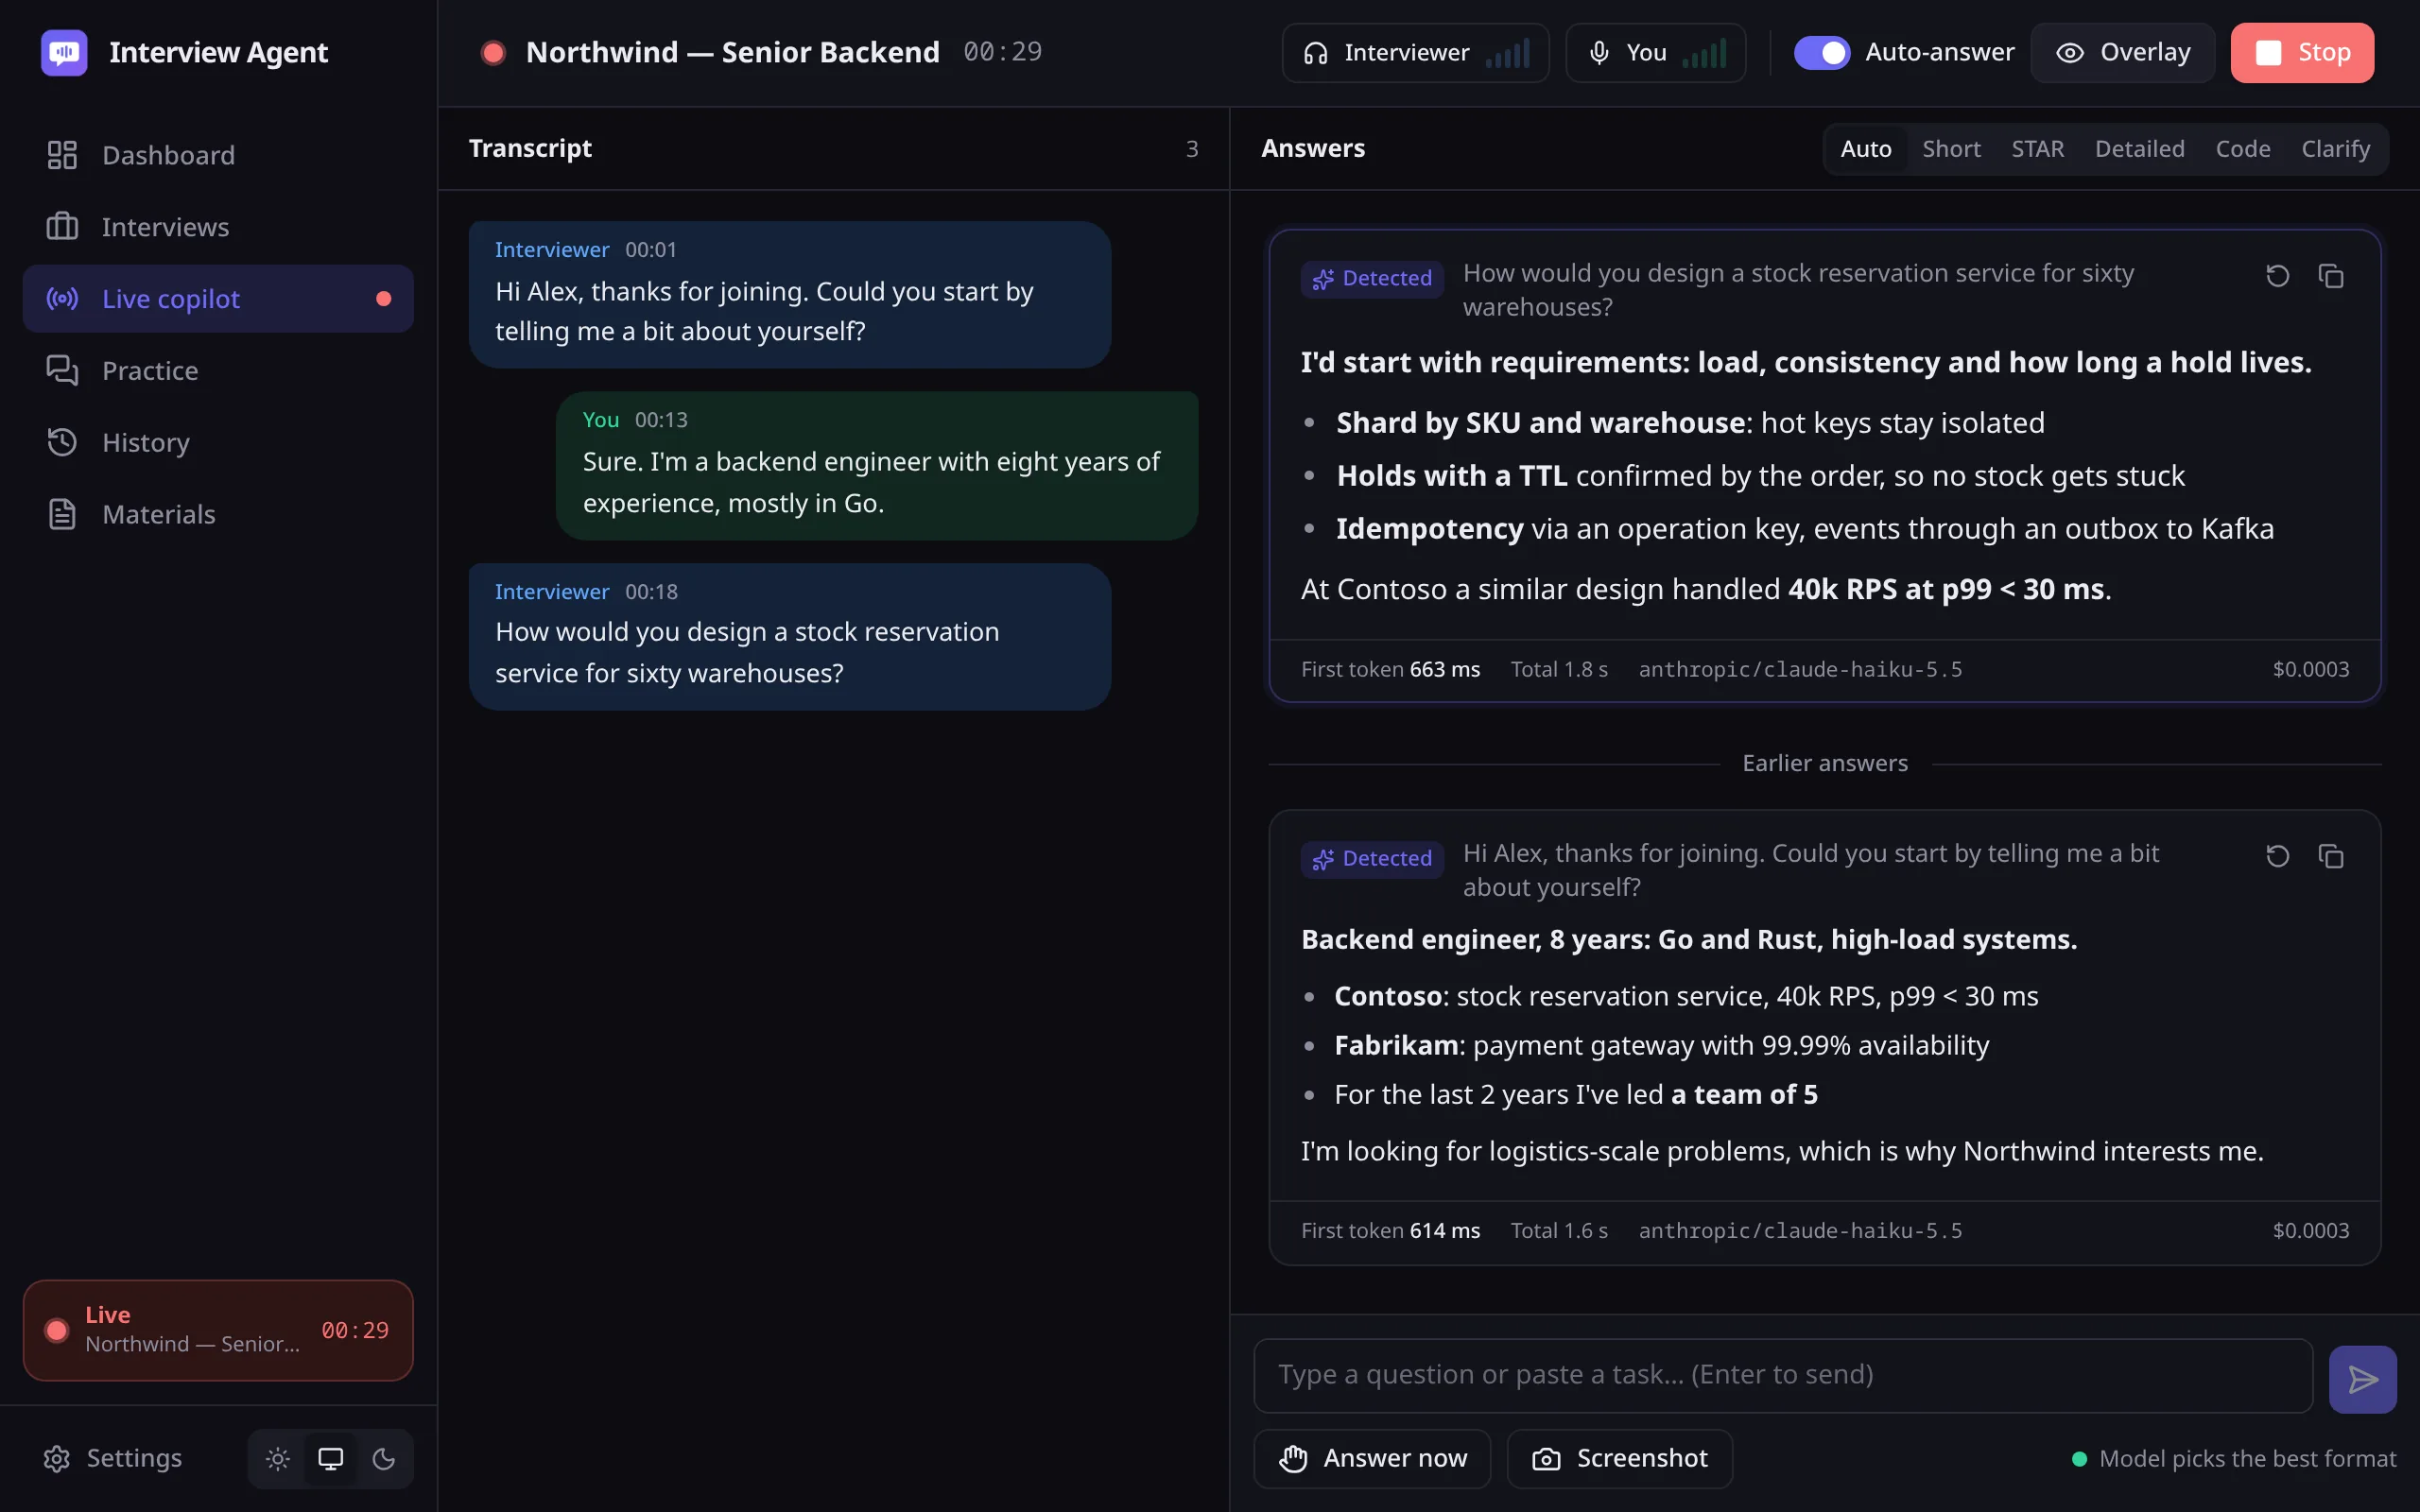Open the Live session card in sidebar
This screenshot has width=2420, height=1512.
point(218,1330)
